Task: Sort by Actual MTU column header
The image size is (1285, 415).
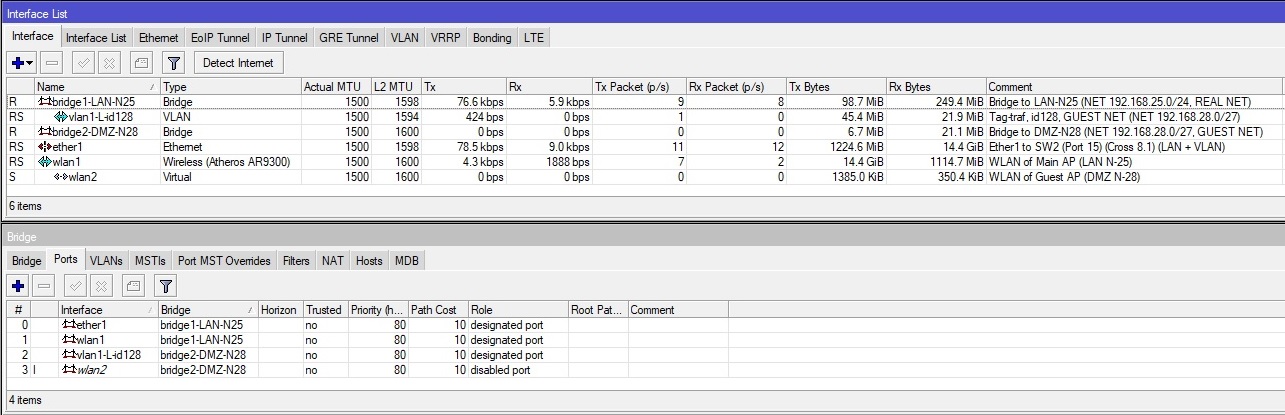Action: tap(336, 87)
